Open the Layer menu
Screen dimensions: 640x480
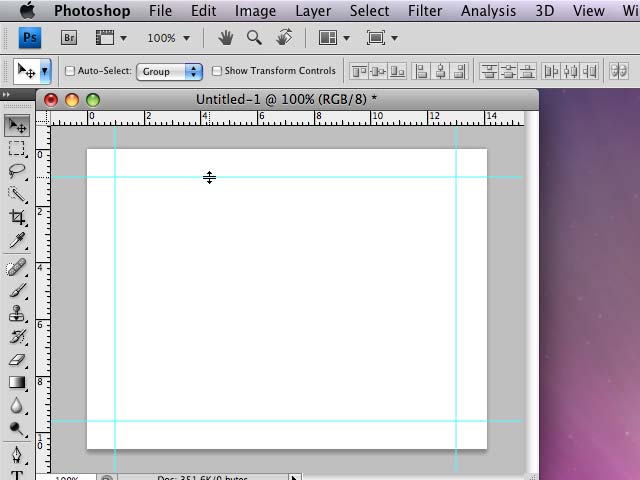313,11
